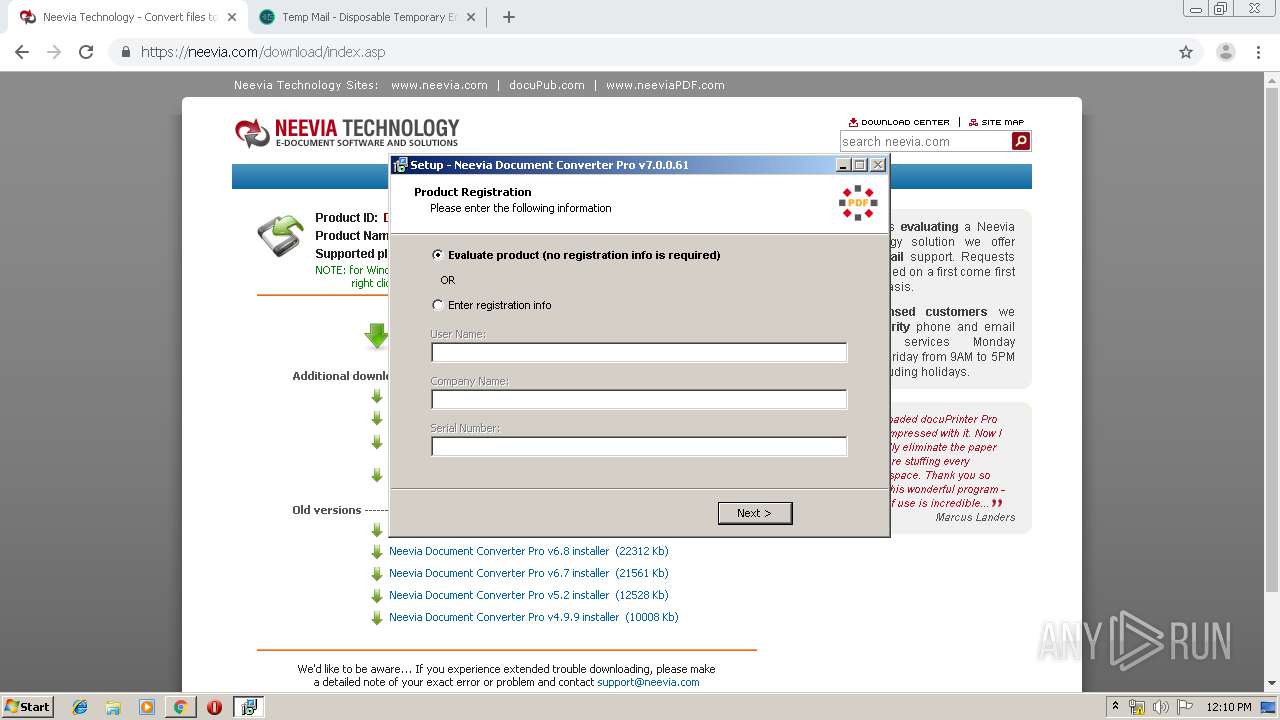Click red Opera-style taskbar icon
The image size is (1280, 720).
point(214,707)
